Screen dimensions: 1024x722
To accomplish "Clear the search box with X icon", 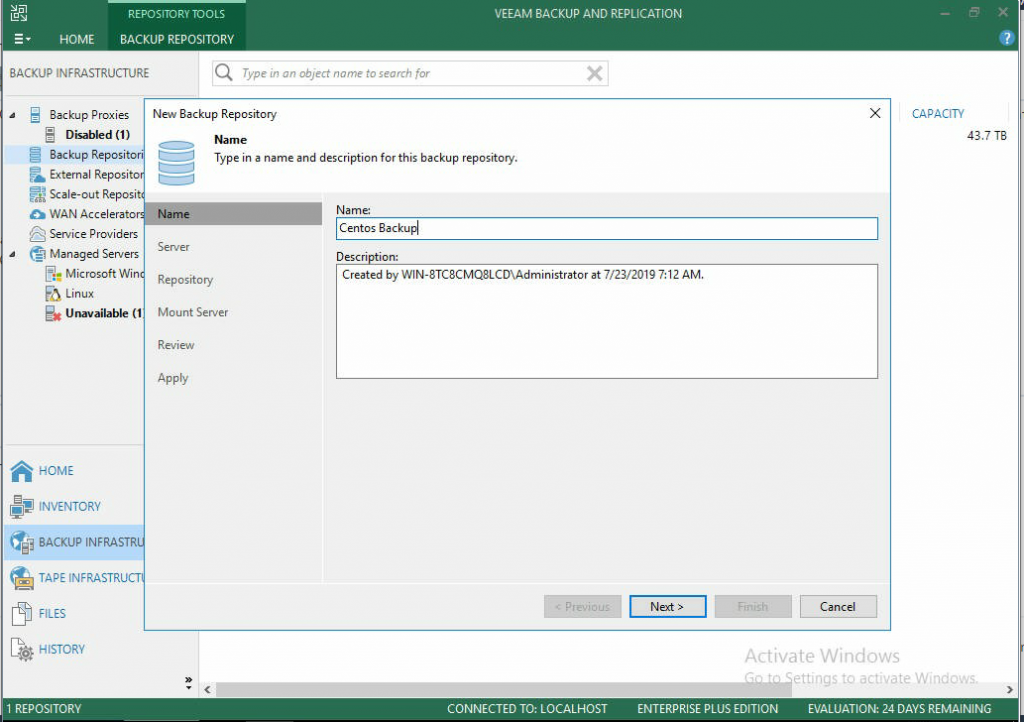I will click(x=594, y=73).
